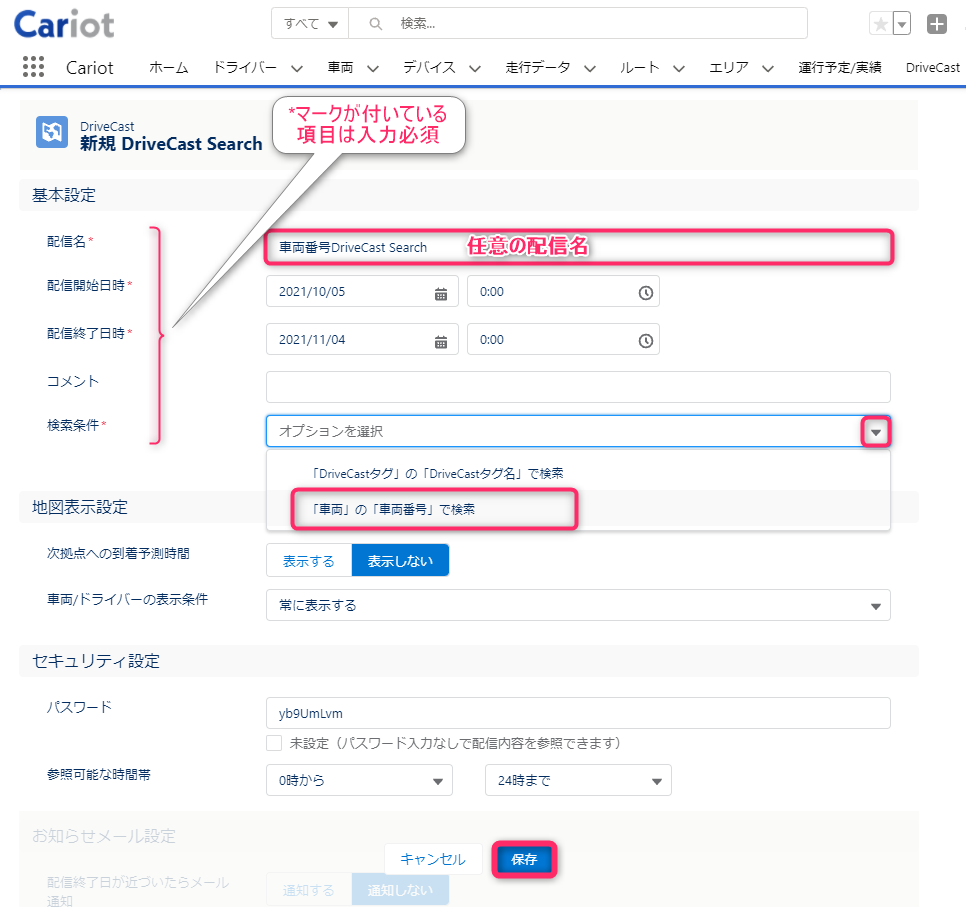The width and height of the screenshot is (966, 913).
Task: Click the 配信終了日時 date field
Action: coord(362,339)
